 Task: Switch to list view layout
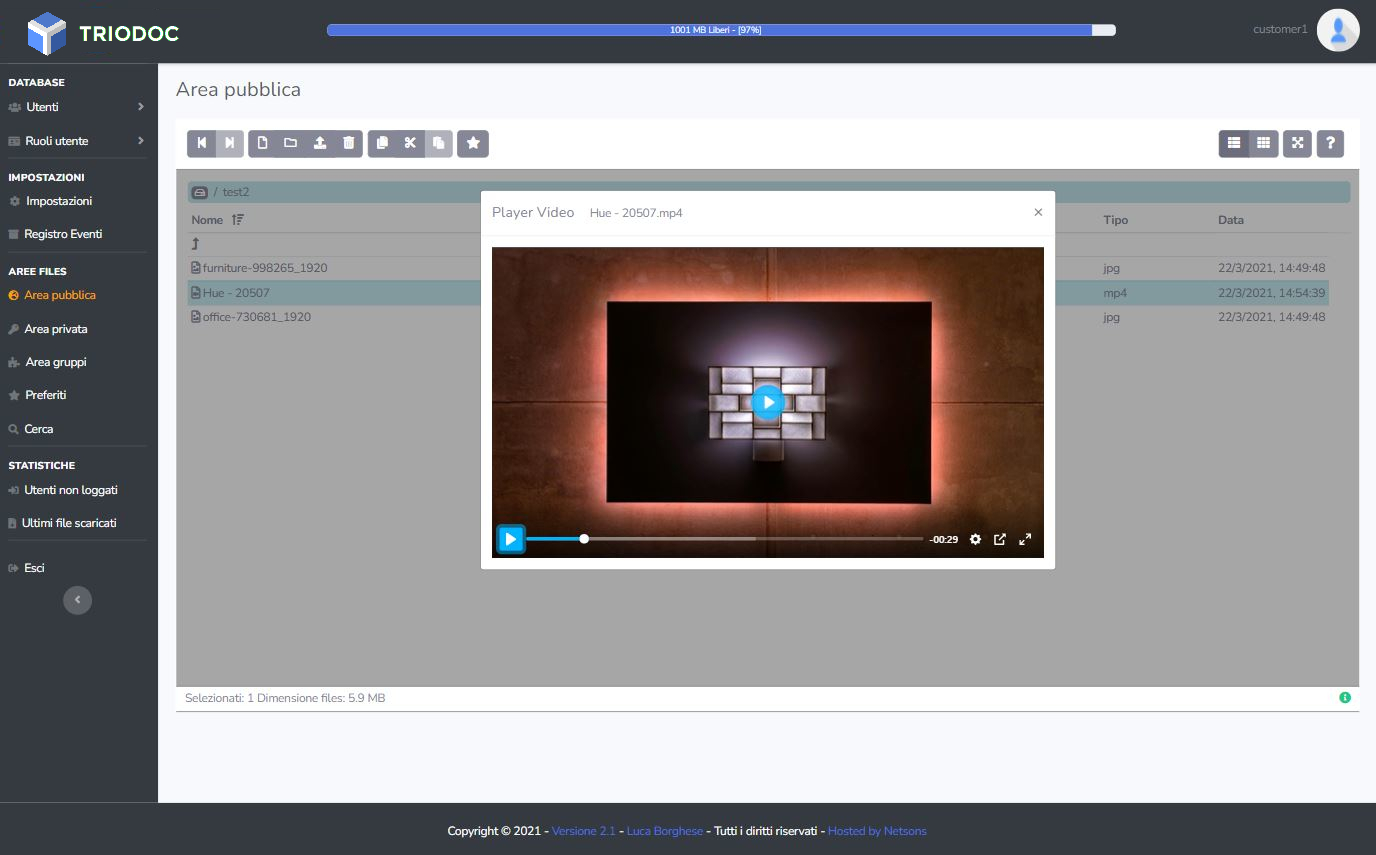click(x=1234, y=144)
